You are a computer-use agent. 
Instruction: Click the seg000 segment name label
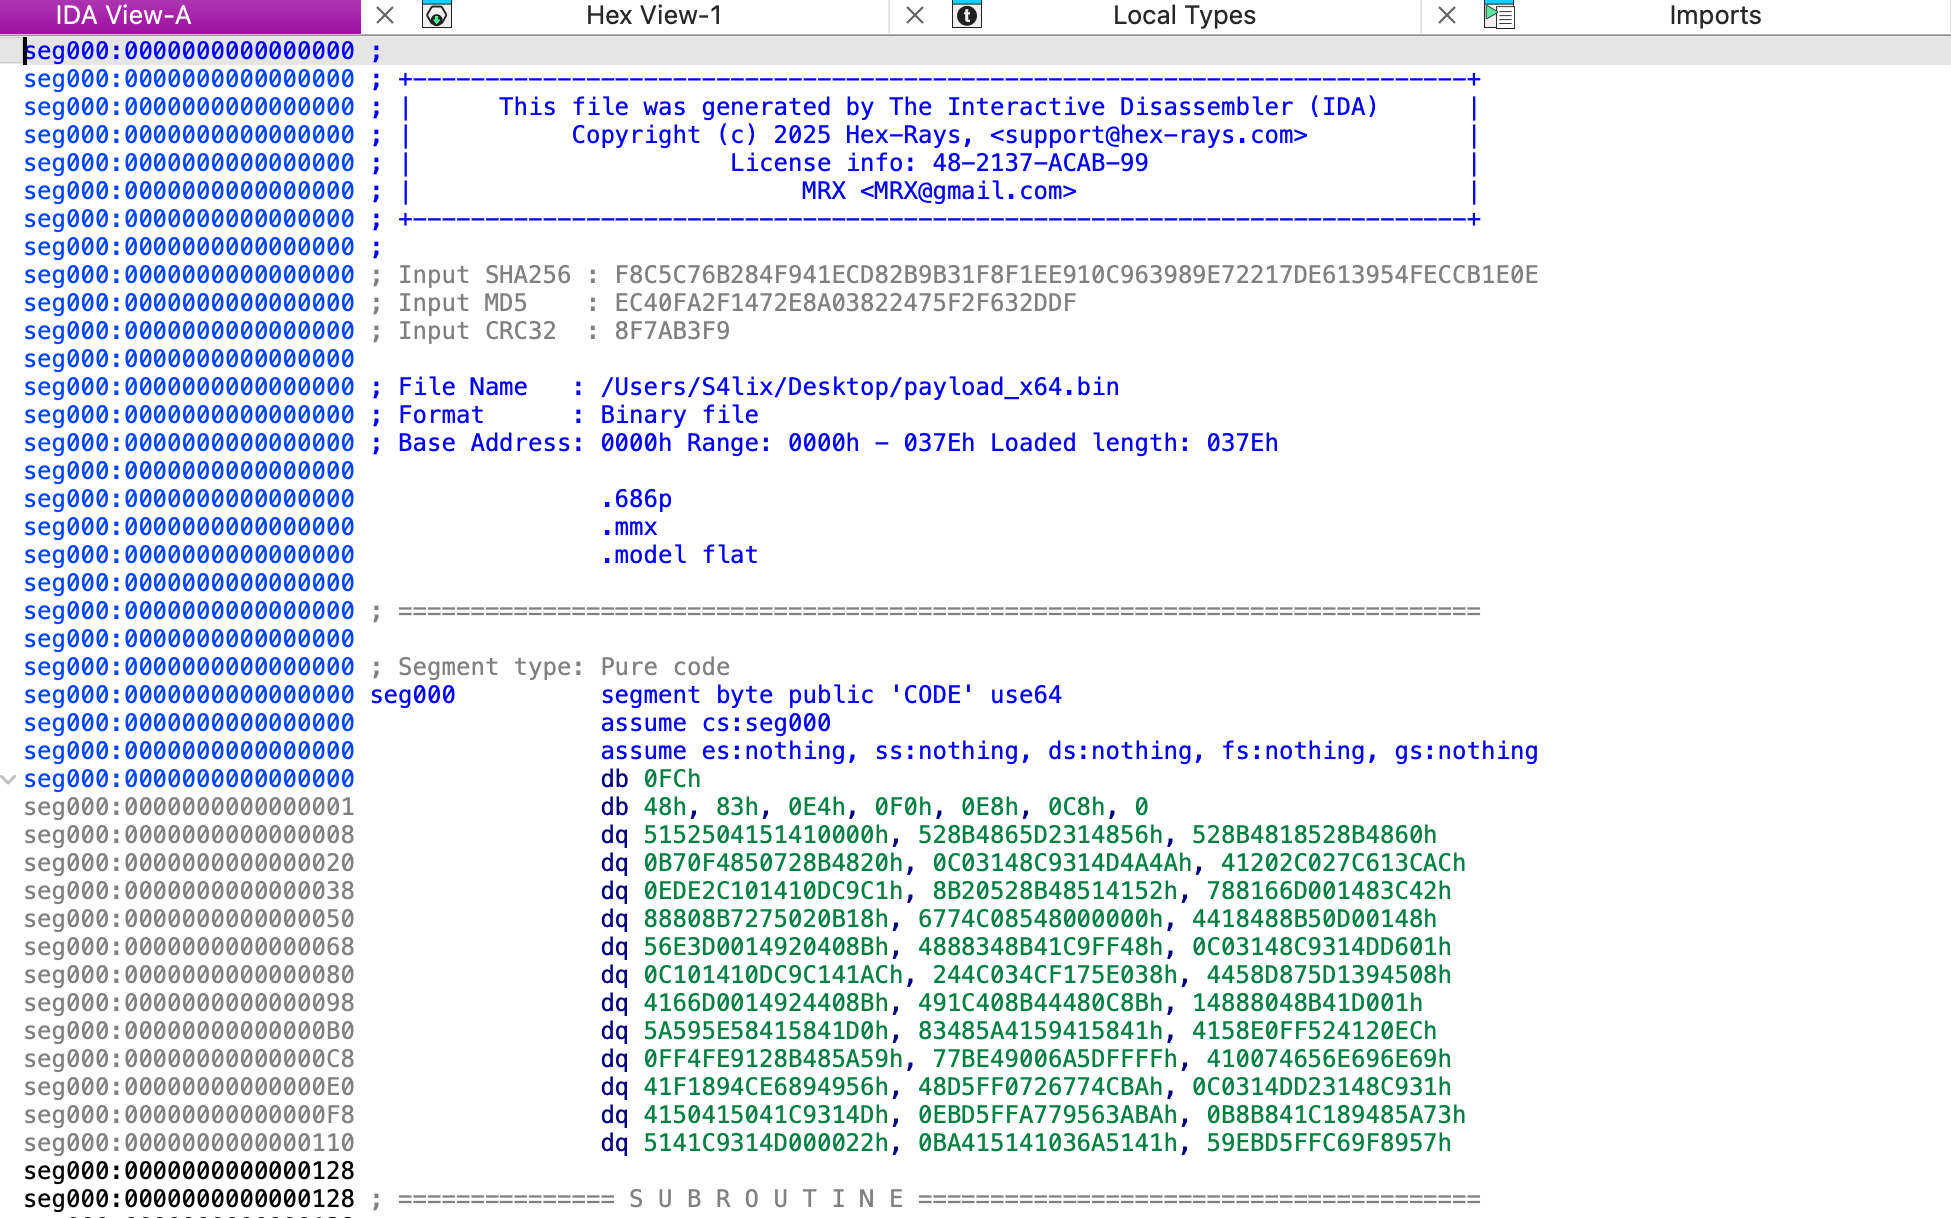pos(412,695)
